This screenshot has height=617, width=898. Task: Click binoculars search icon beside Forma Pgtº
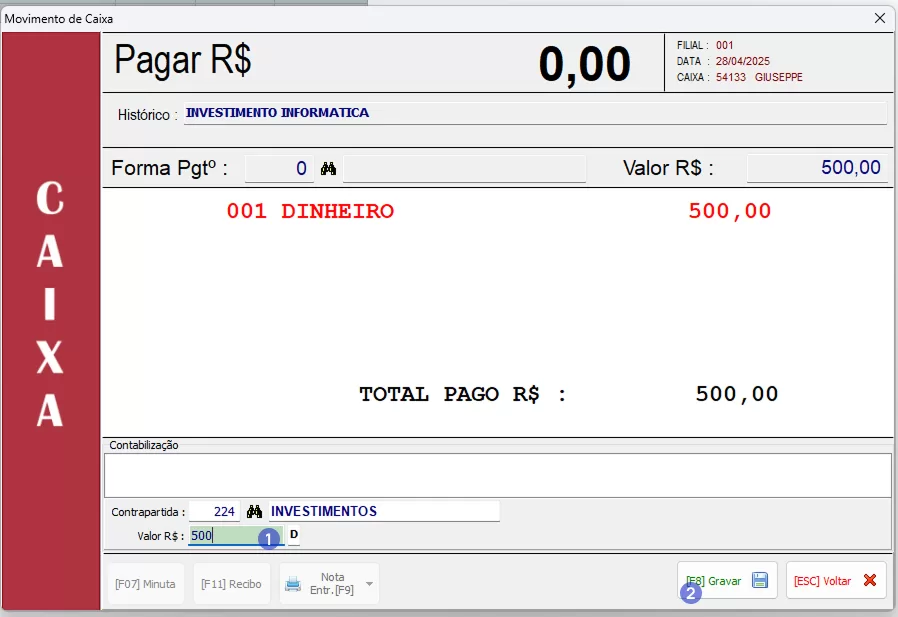[x=328, y=169]
